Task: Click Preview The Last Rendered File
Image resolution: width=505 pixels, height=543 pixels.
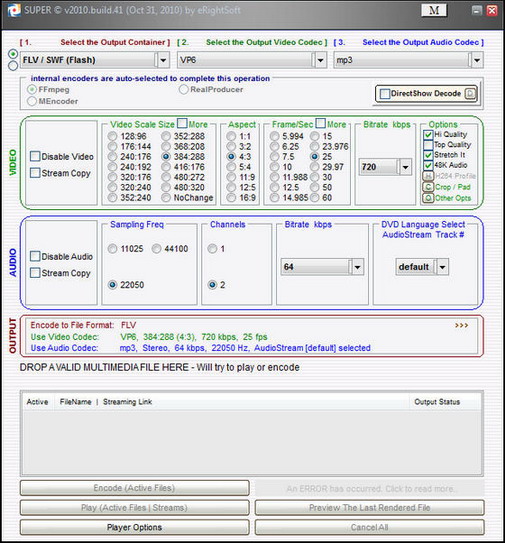Action: point(370,507)
